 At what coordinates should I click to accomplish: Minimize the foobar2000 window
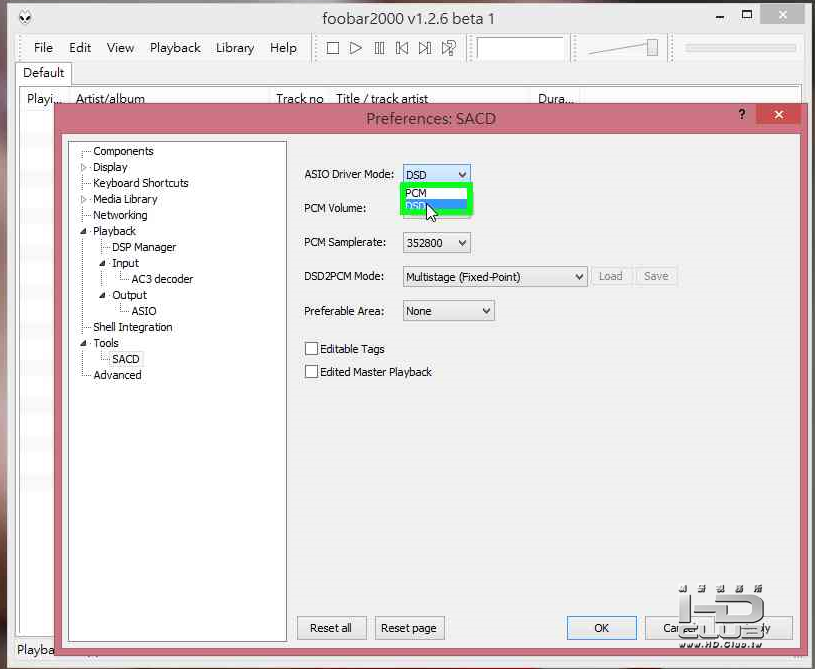[720, 17]
